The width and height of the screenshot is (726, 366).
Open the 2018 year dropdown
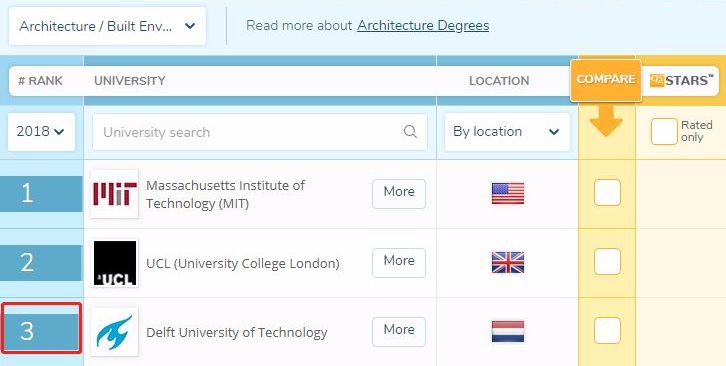click(41, 132)
